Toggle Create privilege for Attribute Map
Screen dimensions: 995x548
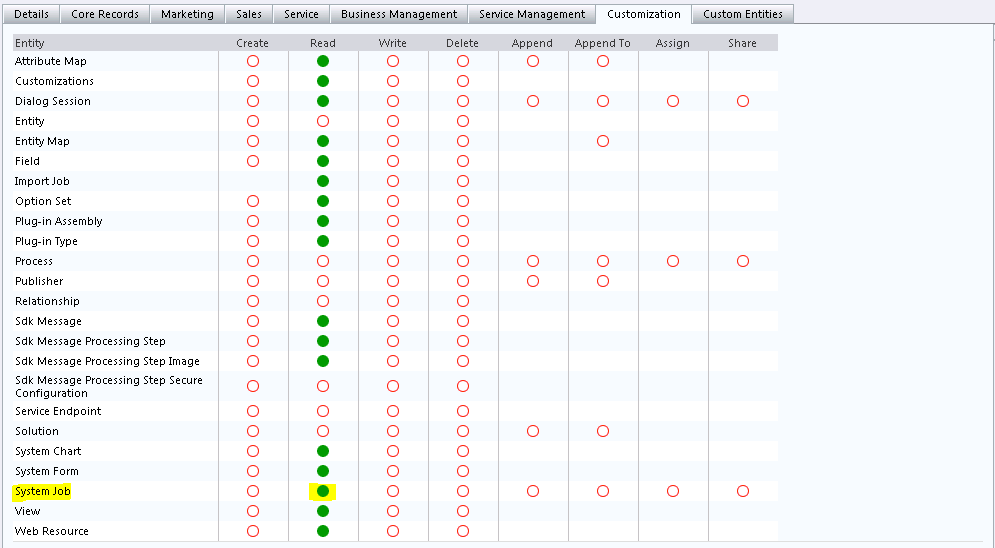tap(253, 61)
